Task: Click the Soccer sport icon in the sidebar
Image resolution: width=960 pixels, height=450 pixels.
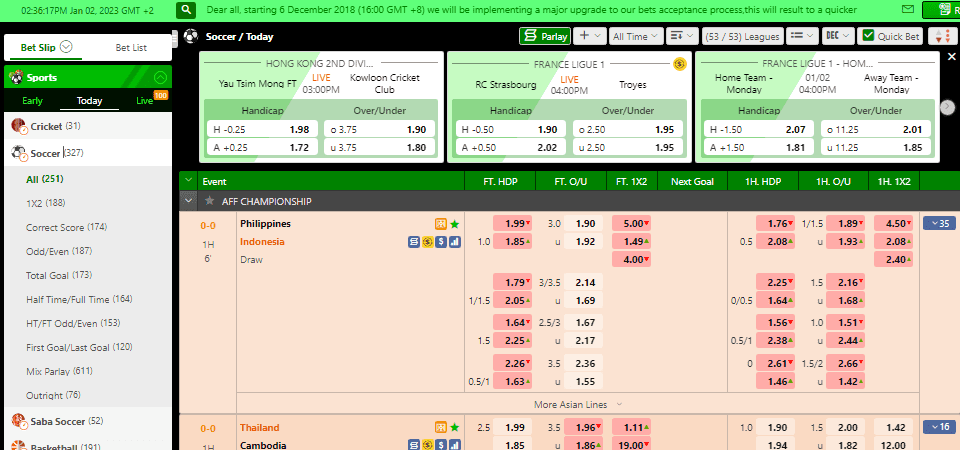Action: (19, 153)
